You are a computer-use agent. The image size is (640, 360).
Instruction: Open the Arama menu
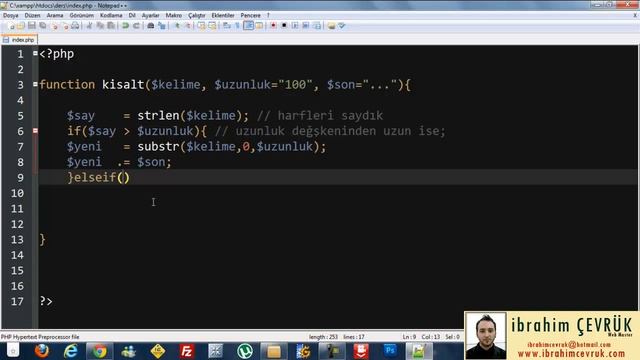click(55, 15)
